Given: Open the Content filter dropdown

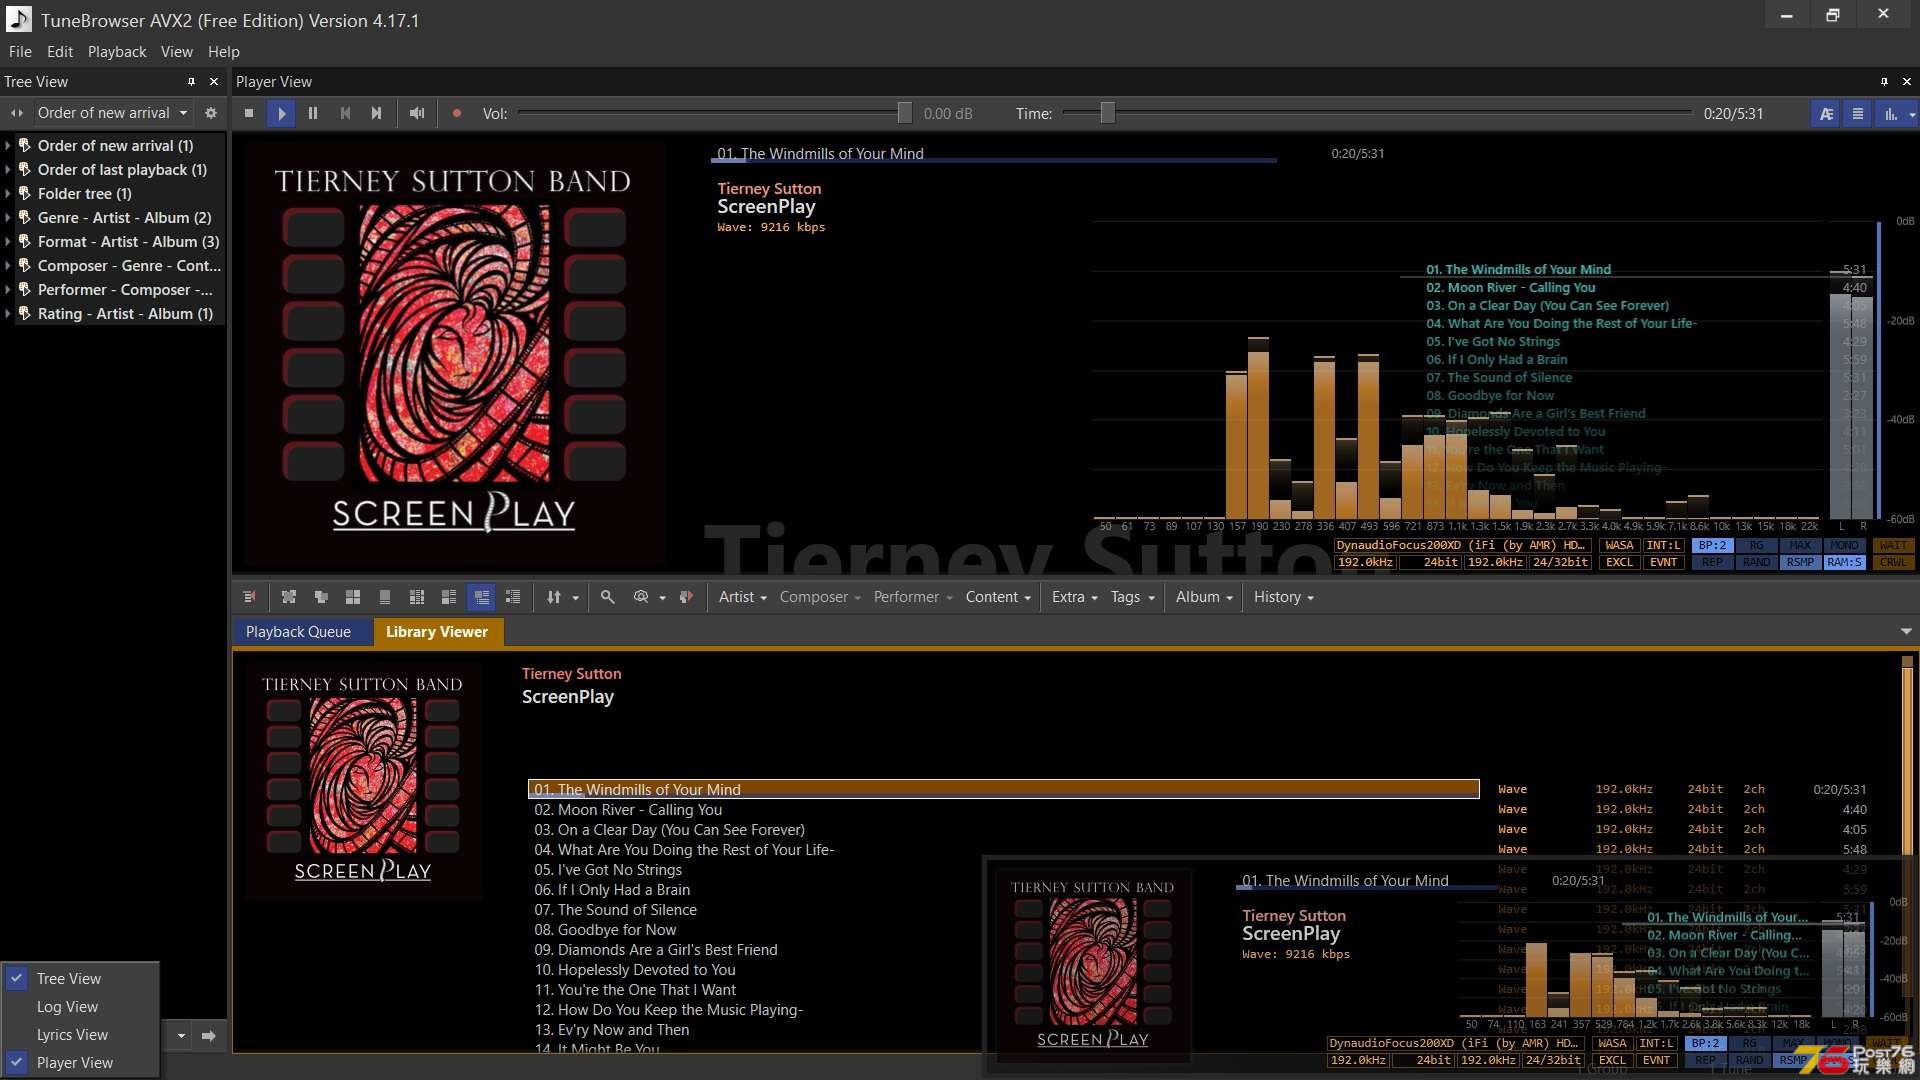Looking at the screenshot, I should (x=998, y=597).
